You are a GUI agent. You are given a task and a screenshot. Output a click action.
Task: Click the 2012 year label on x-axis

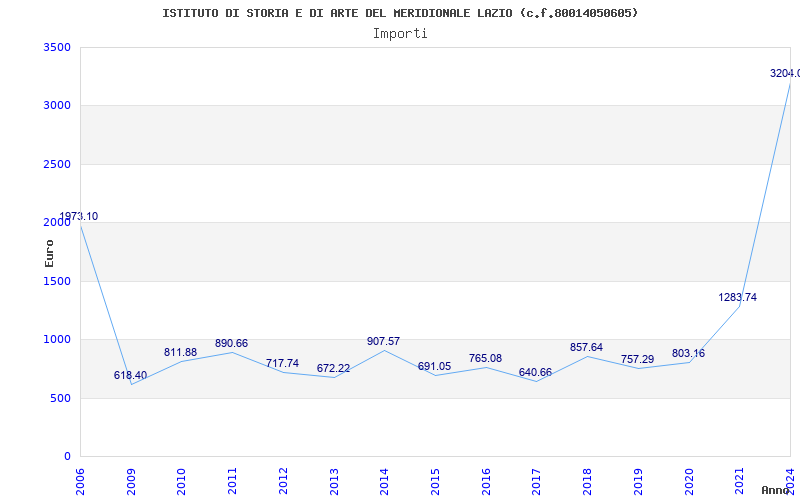(x=283, y=482)
